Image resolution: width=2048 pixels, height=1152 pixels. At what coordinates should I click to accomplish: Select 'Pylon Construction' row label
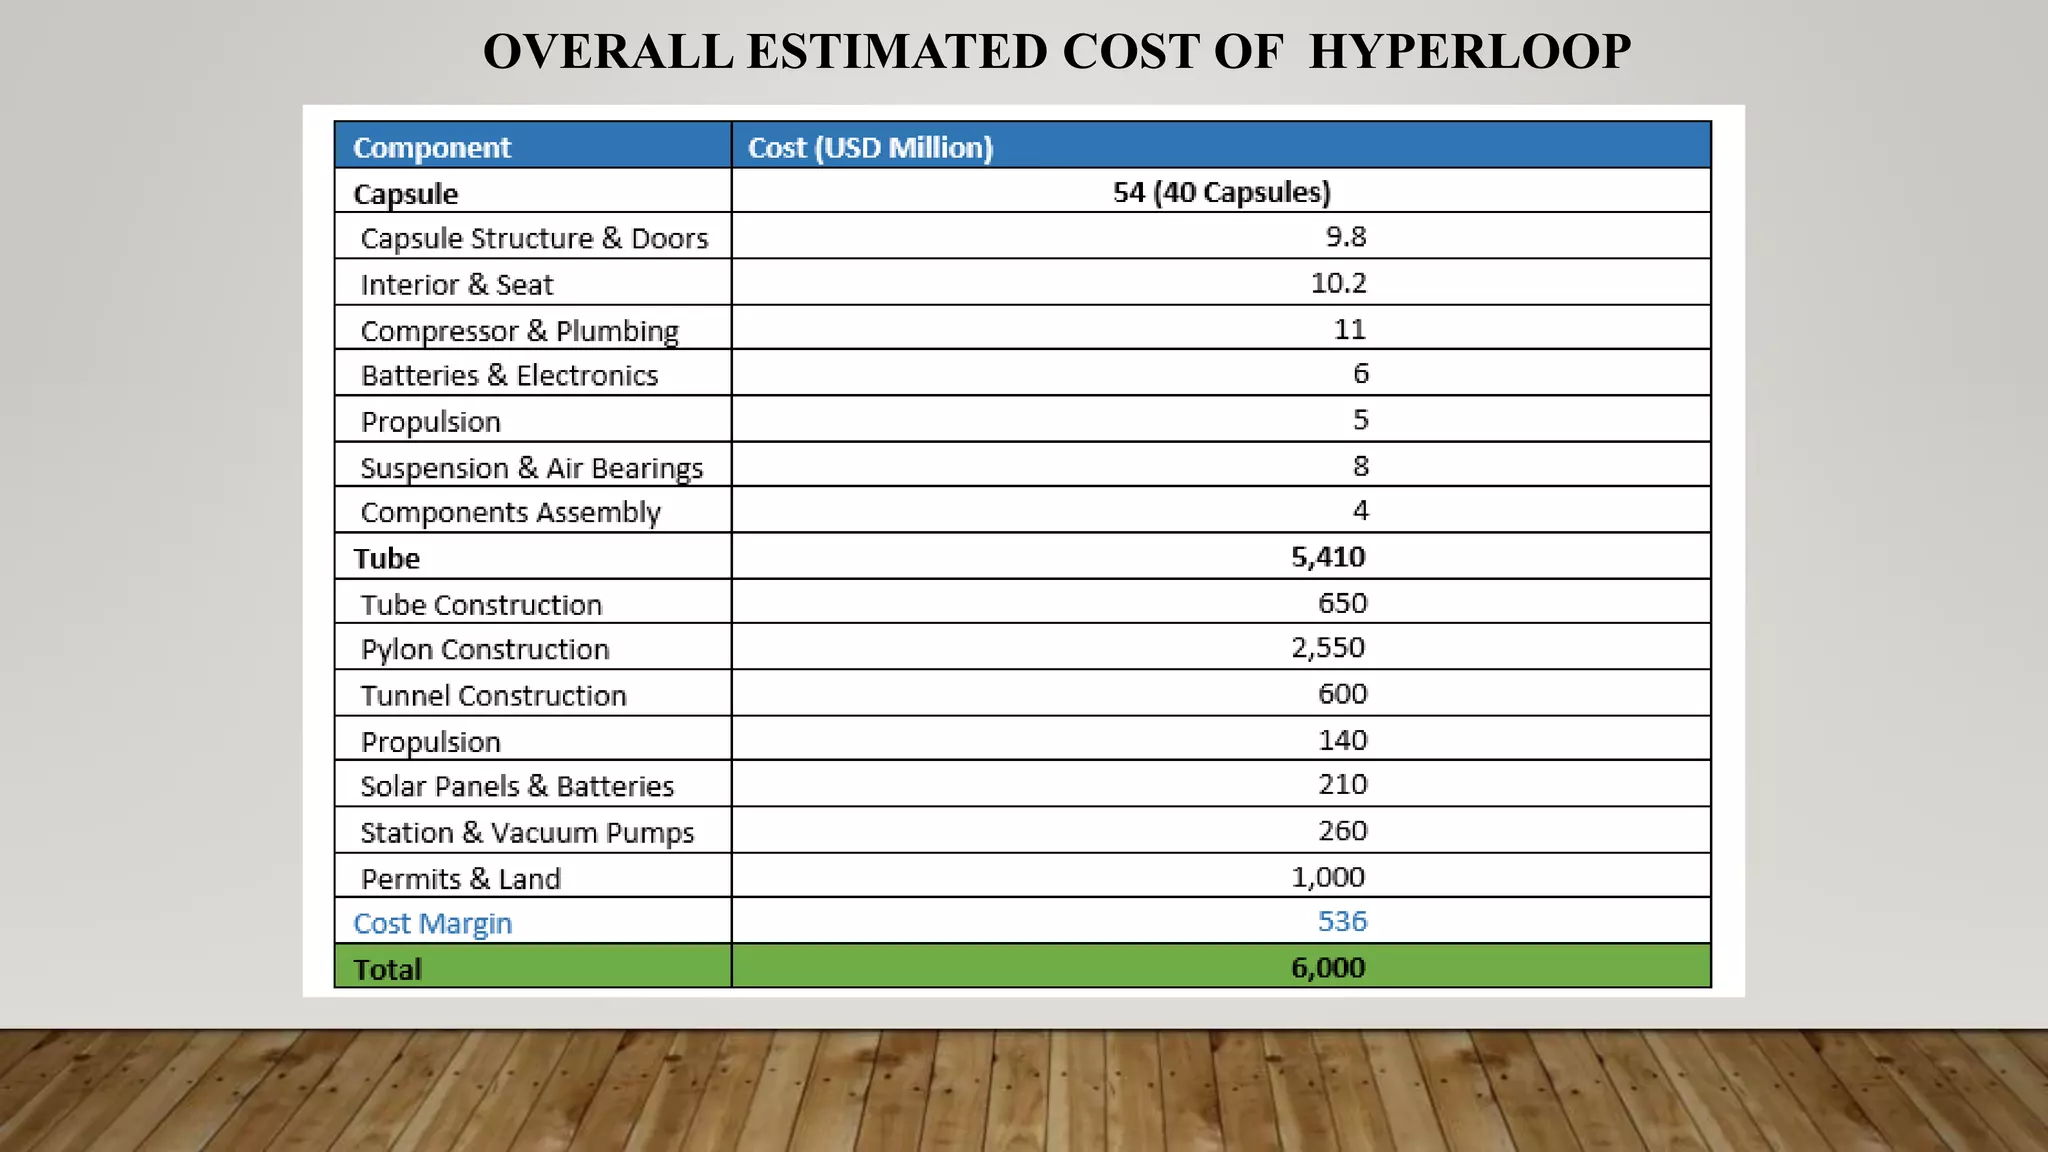pyautogui.click(x=485, y=650)
